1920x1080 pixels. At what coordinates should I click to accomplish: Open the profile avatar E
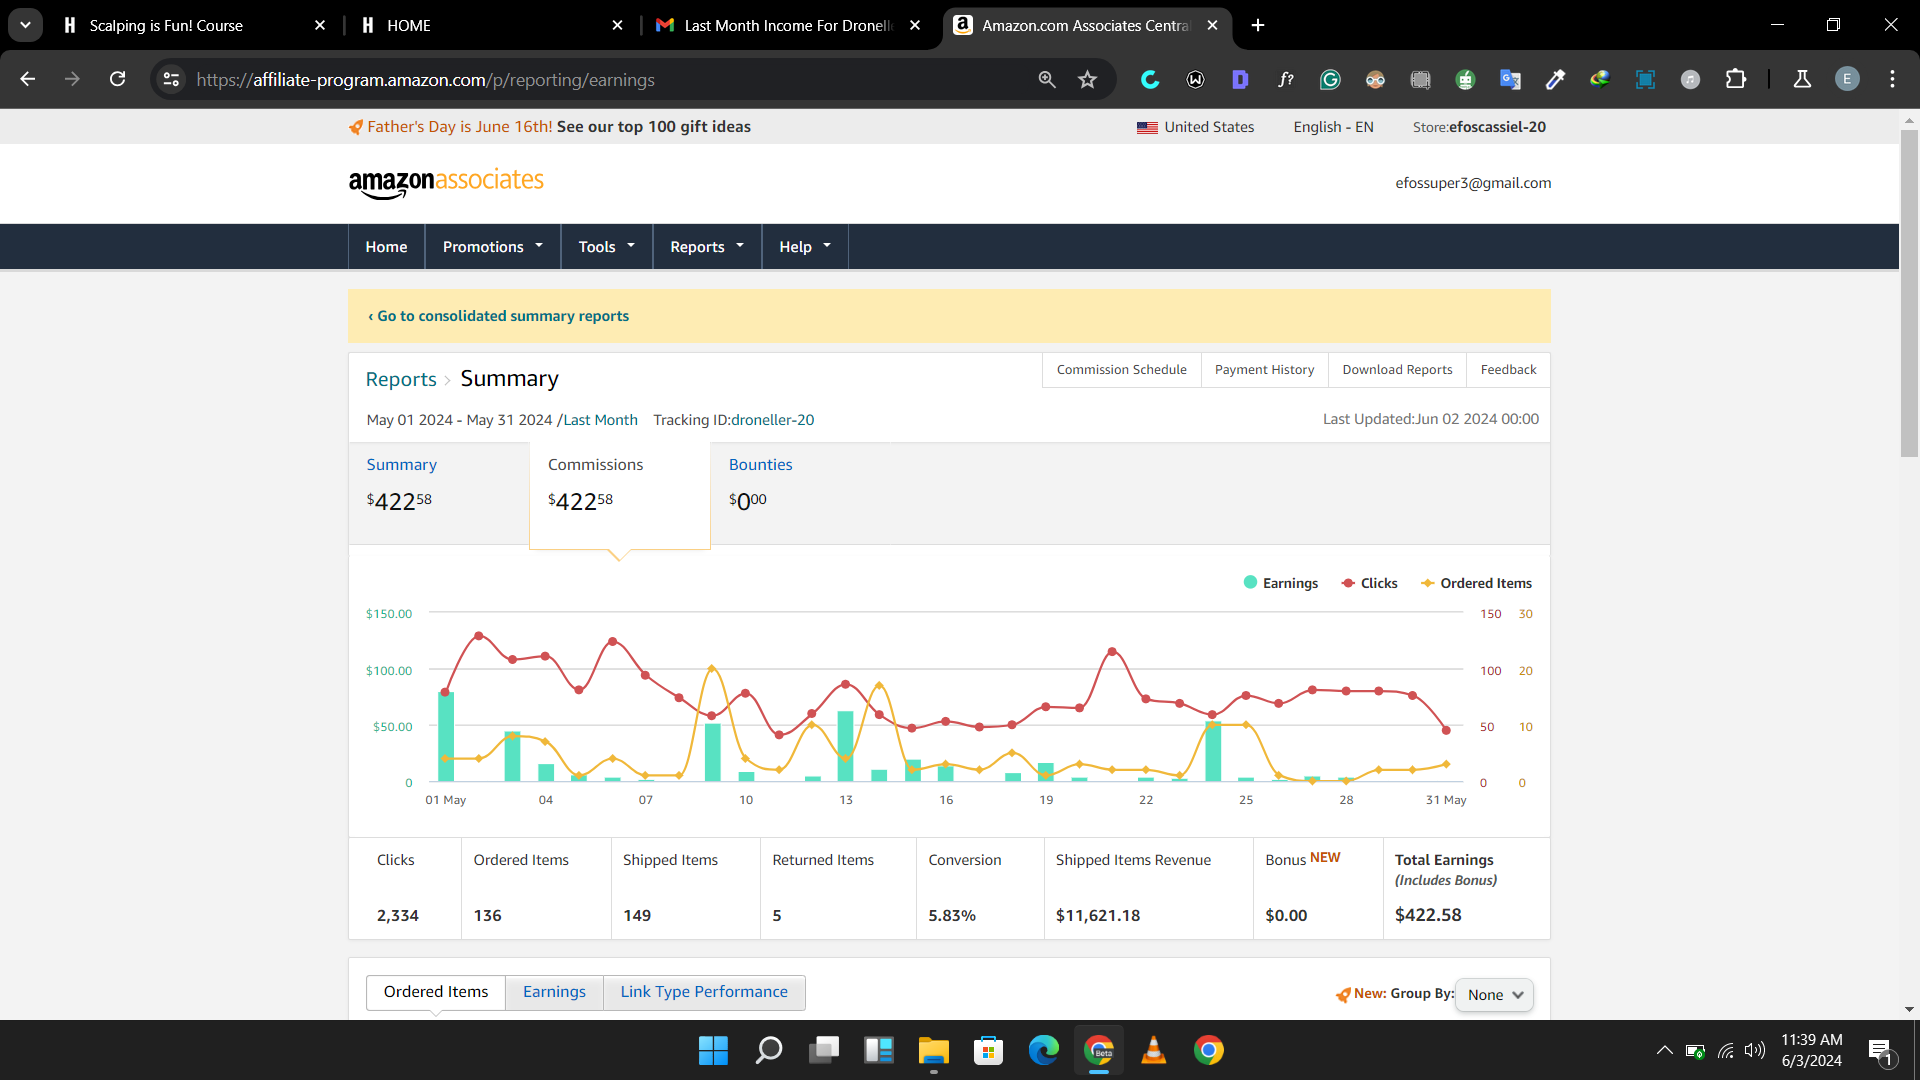coord(1847,79)
